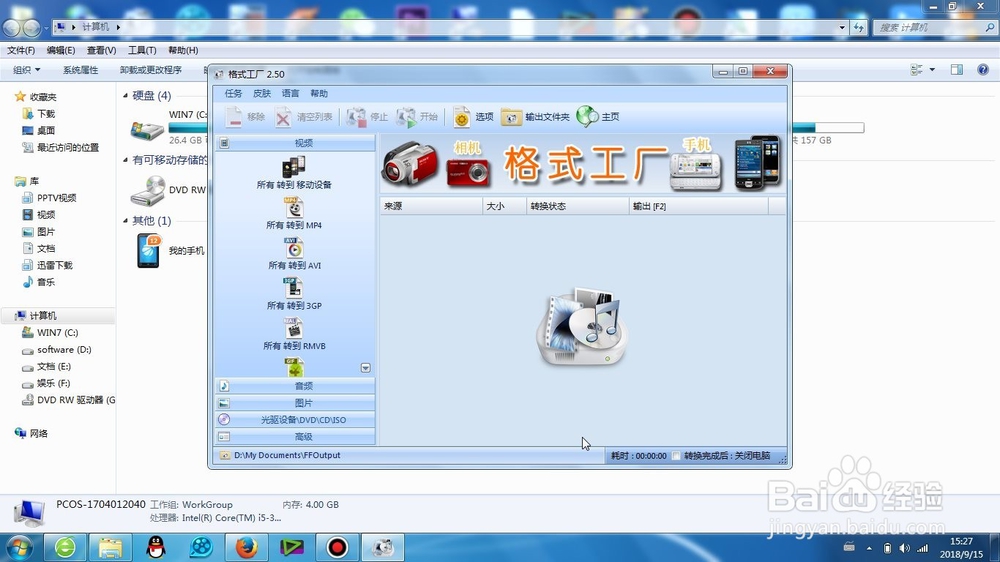
Task: Open File (文件) menu in Explorer
Action: tap(21, 50)
